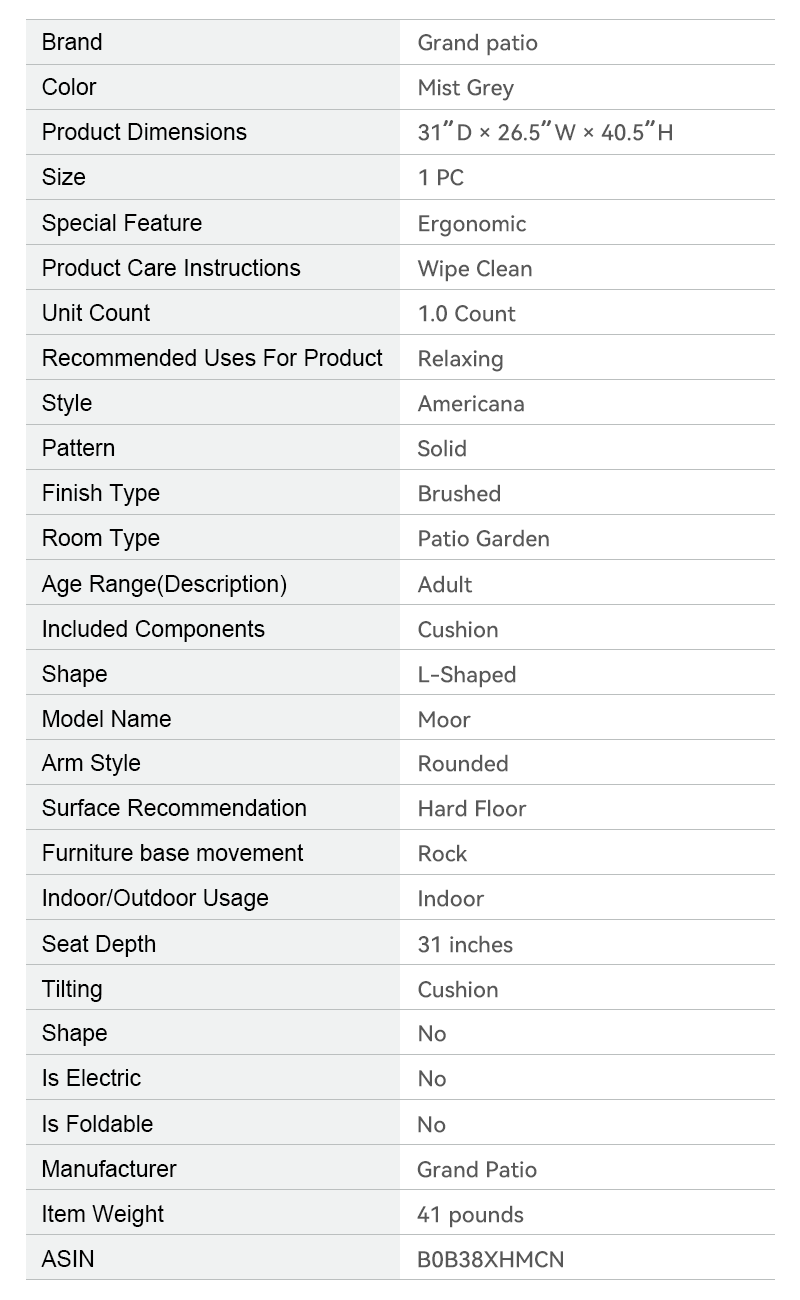Click the Finish Type "Brushed" value
This screenshot has height=1300, width=800.
coord(459,494)
